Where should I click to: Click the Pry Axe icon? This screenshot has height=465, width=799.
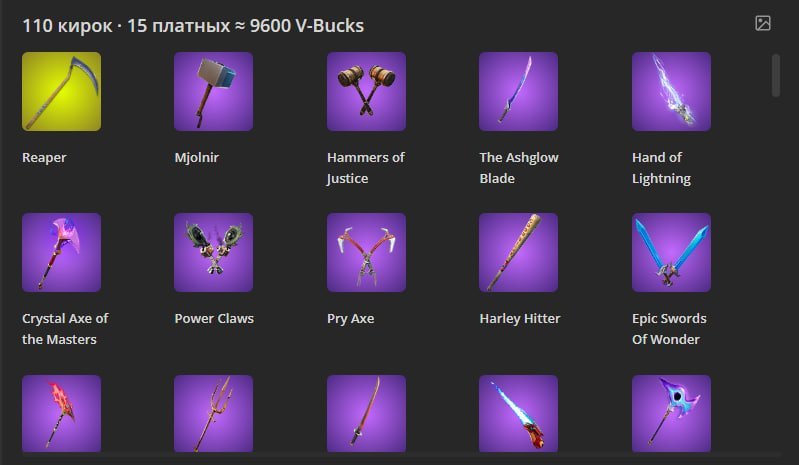click(x=366, y=253)
